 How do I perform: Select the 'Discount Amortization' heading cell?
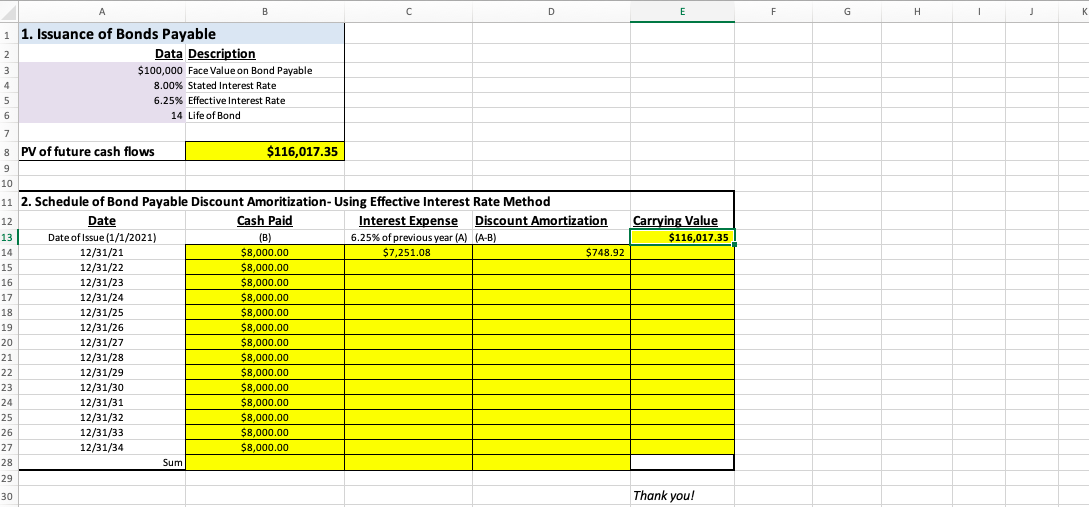[551, 221]
